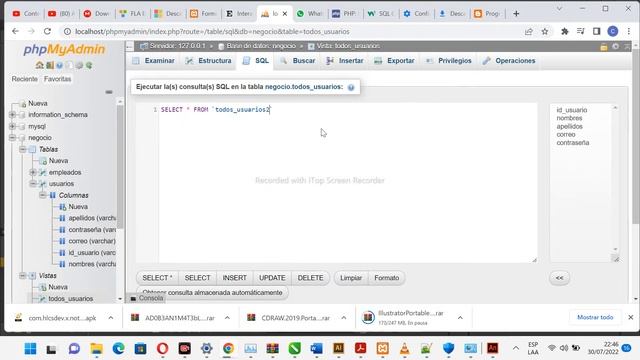The width and height of the screenshot is (640, 360).
Task: Select id_usuario in column list
Action: (x=572, y=110)
